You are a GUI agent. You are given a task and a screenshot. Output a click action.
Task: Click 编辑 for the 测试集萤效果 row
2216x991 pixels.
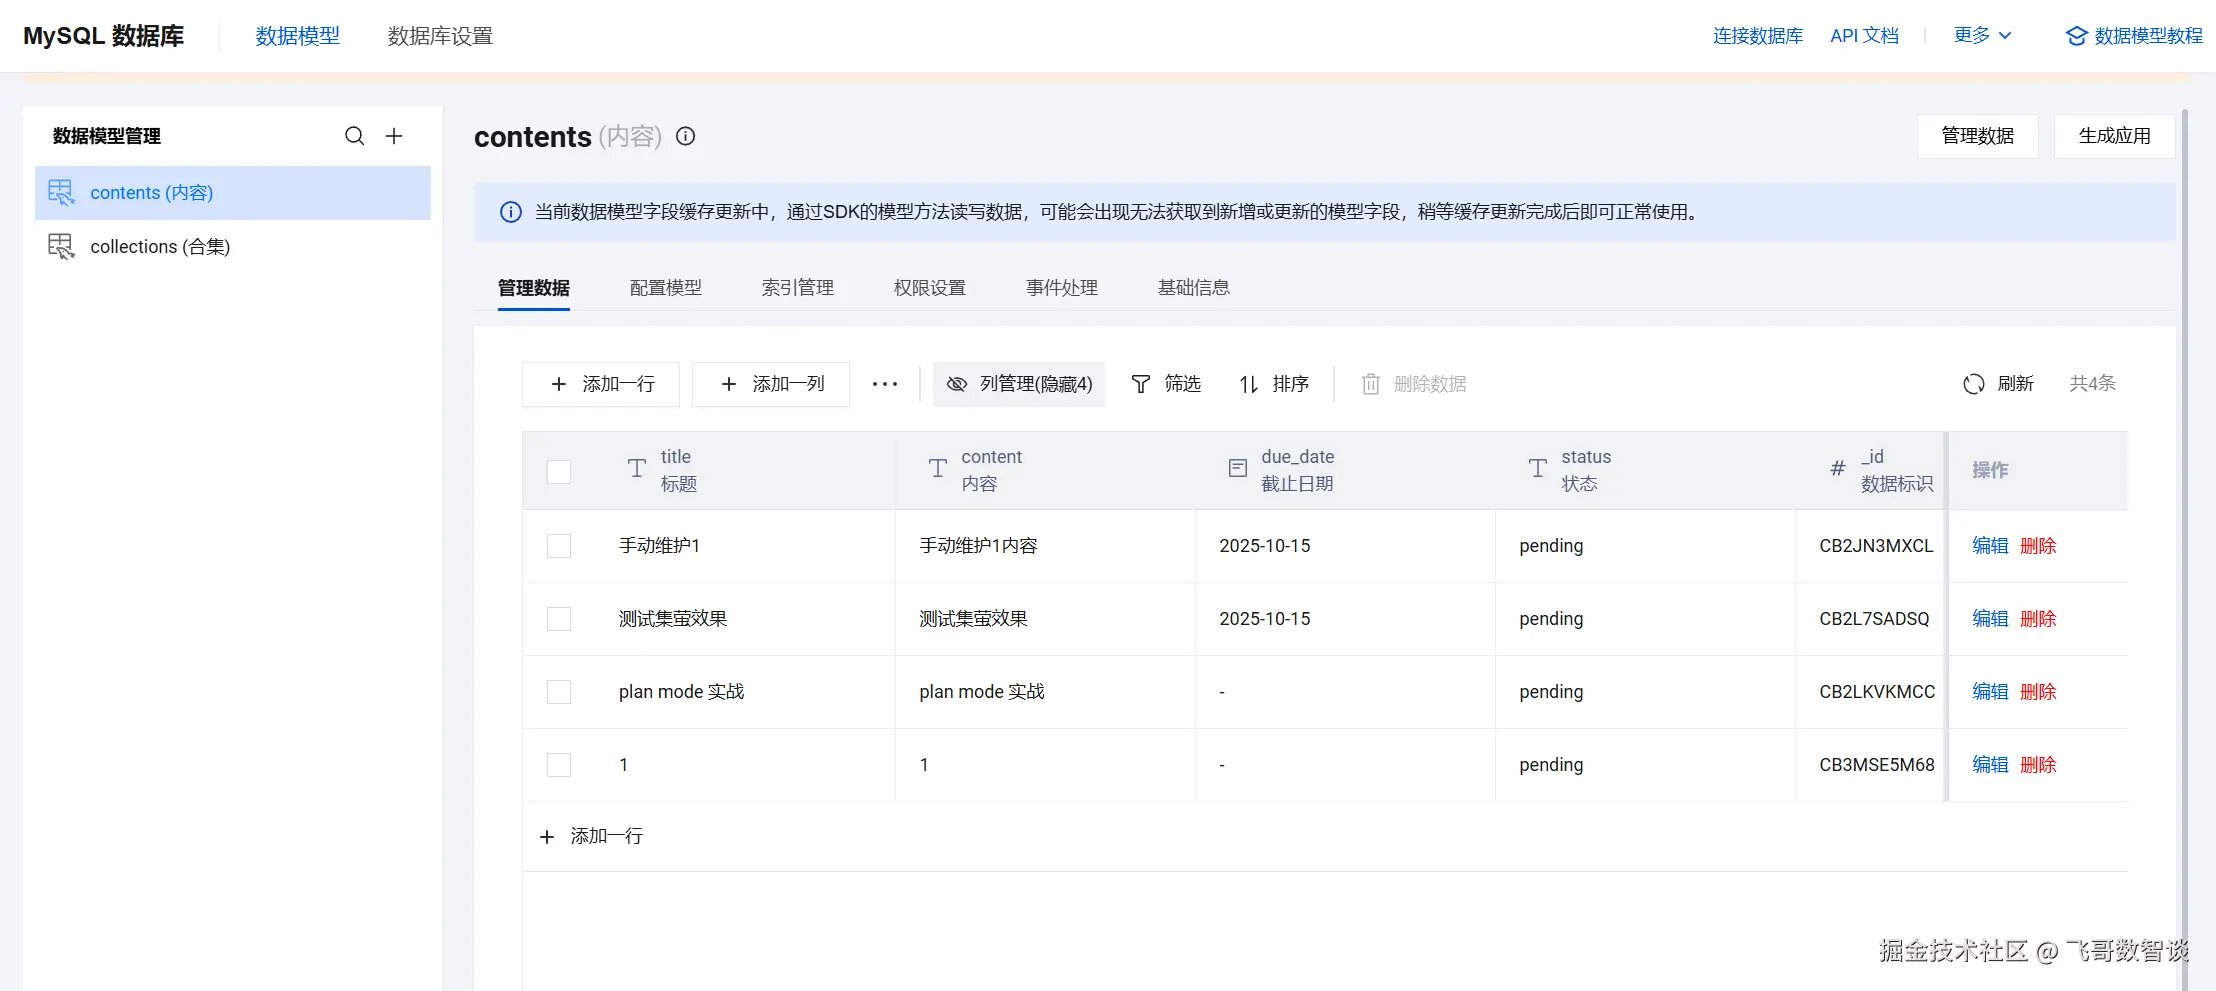[x=1989, y=619]
